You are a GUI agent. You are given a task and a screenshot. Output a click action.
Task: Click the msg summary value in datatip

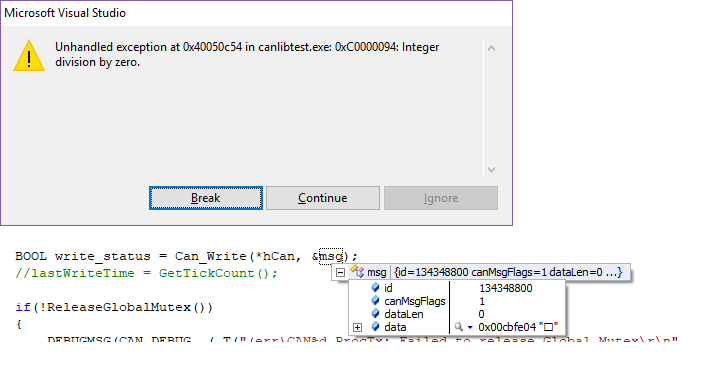(508, 272)
